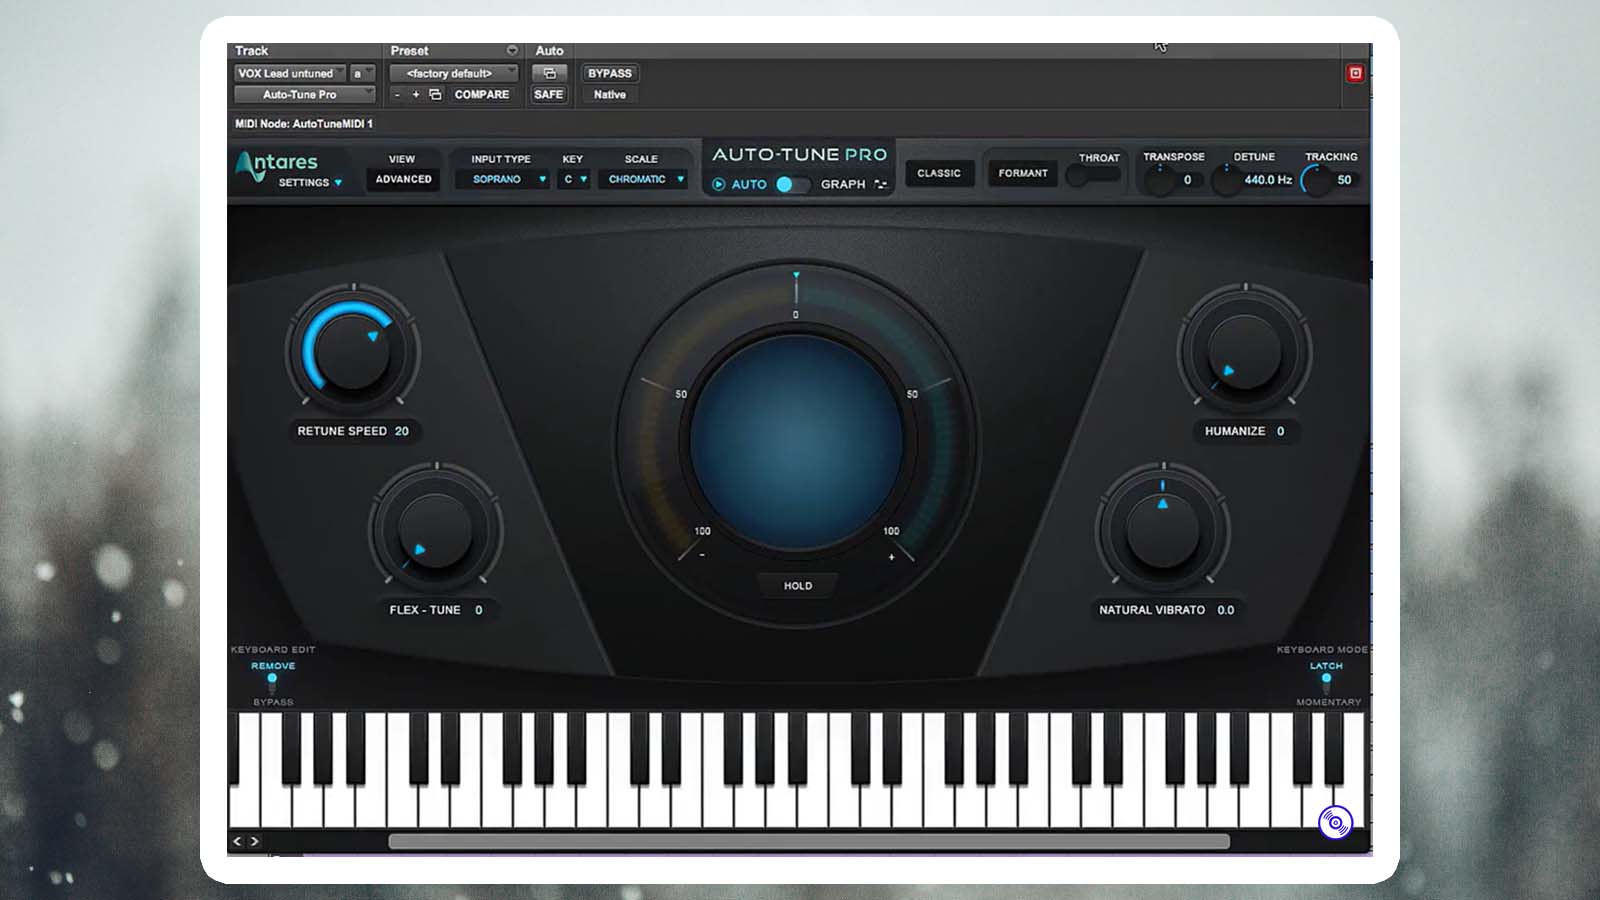Open the Antares Settings menu
The height and width of the screenshot is (900, 1600).
pos(310,183)
